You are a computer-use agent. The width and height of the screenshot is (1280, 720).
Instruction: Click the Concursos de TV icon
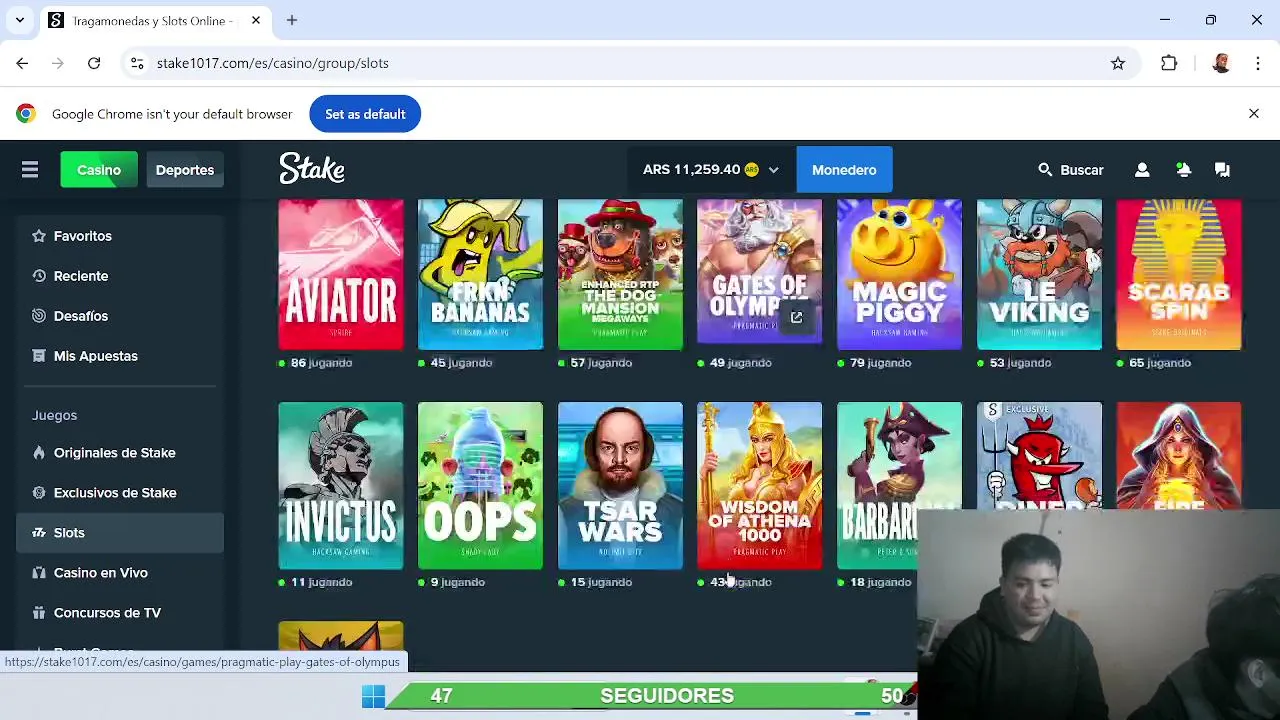click(39, 613)
